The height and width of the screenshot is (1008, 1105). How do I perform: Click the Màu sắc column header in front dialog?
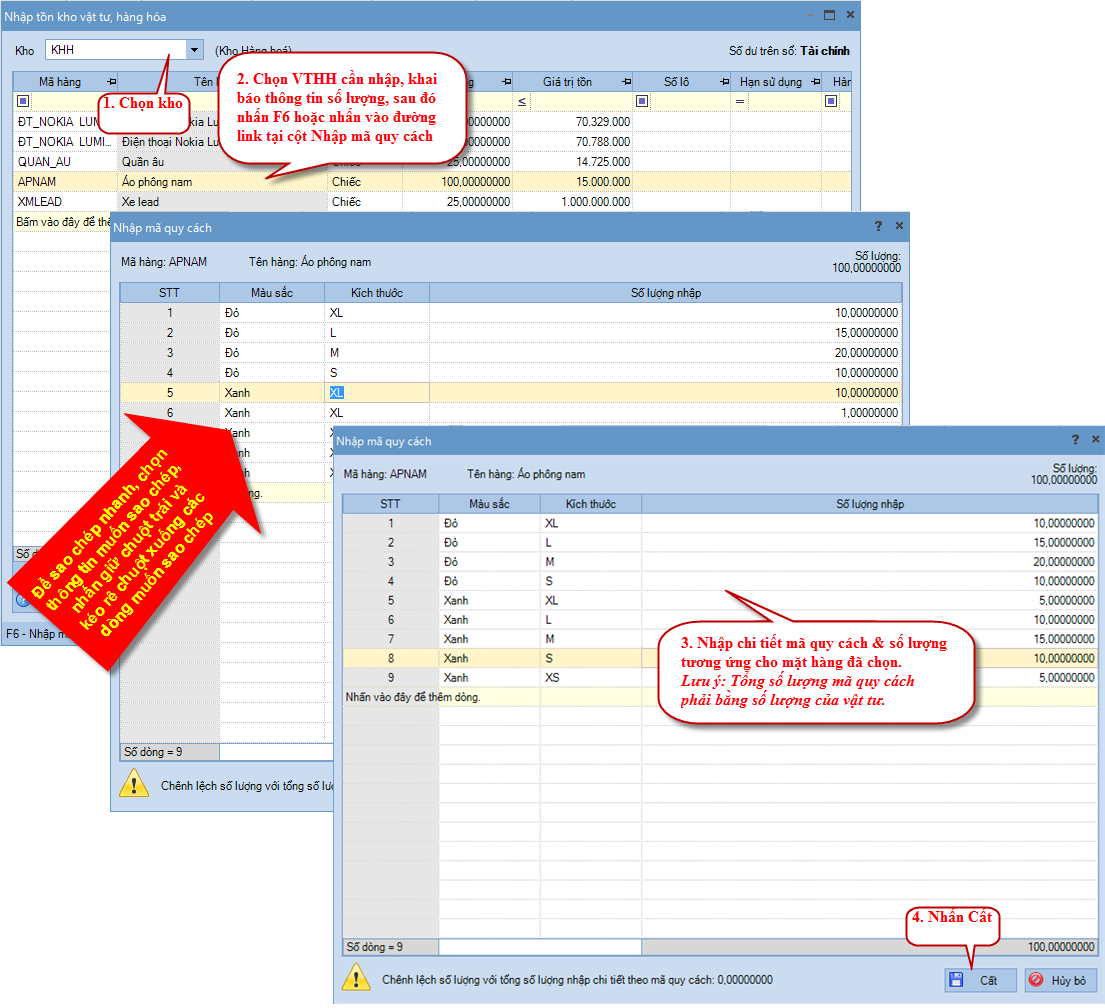pyautogui.click(x=489, y=504)
